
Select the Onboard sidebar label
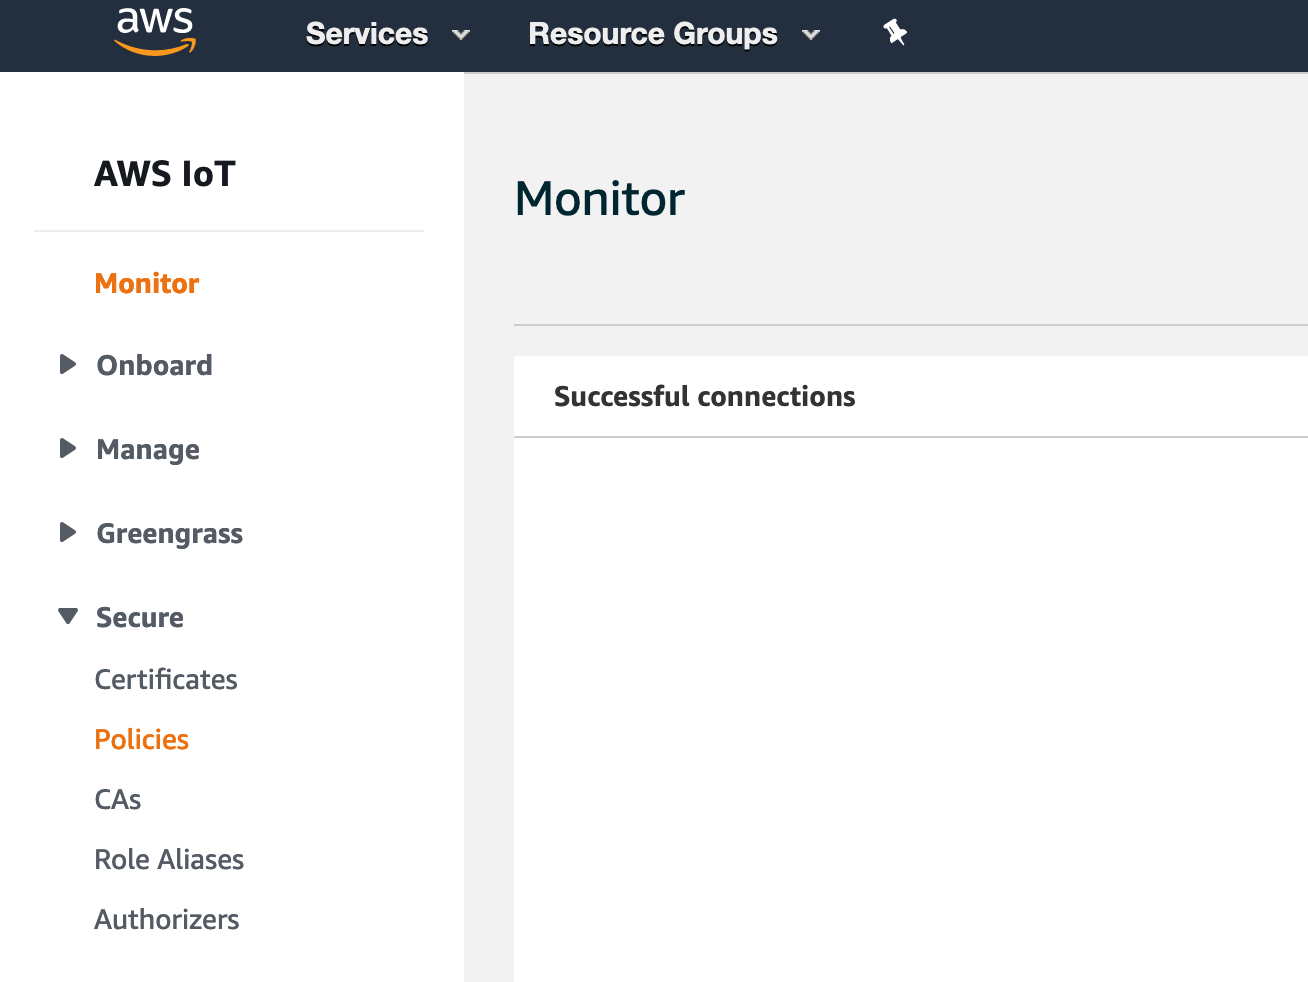pyautogui.click(x=154, y=366)
